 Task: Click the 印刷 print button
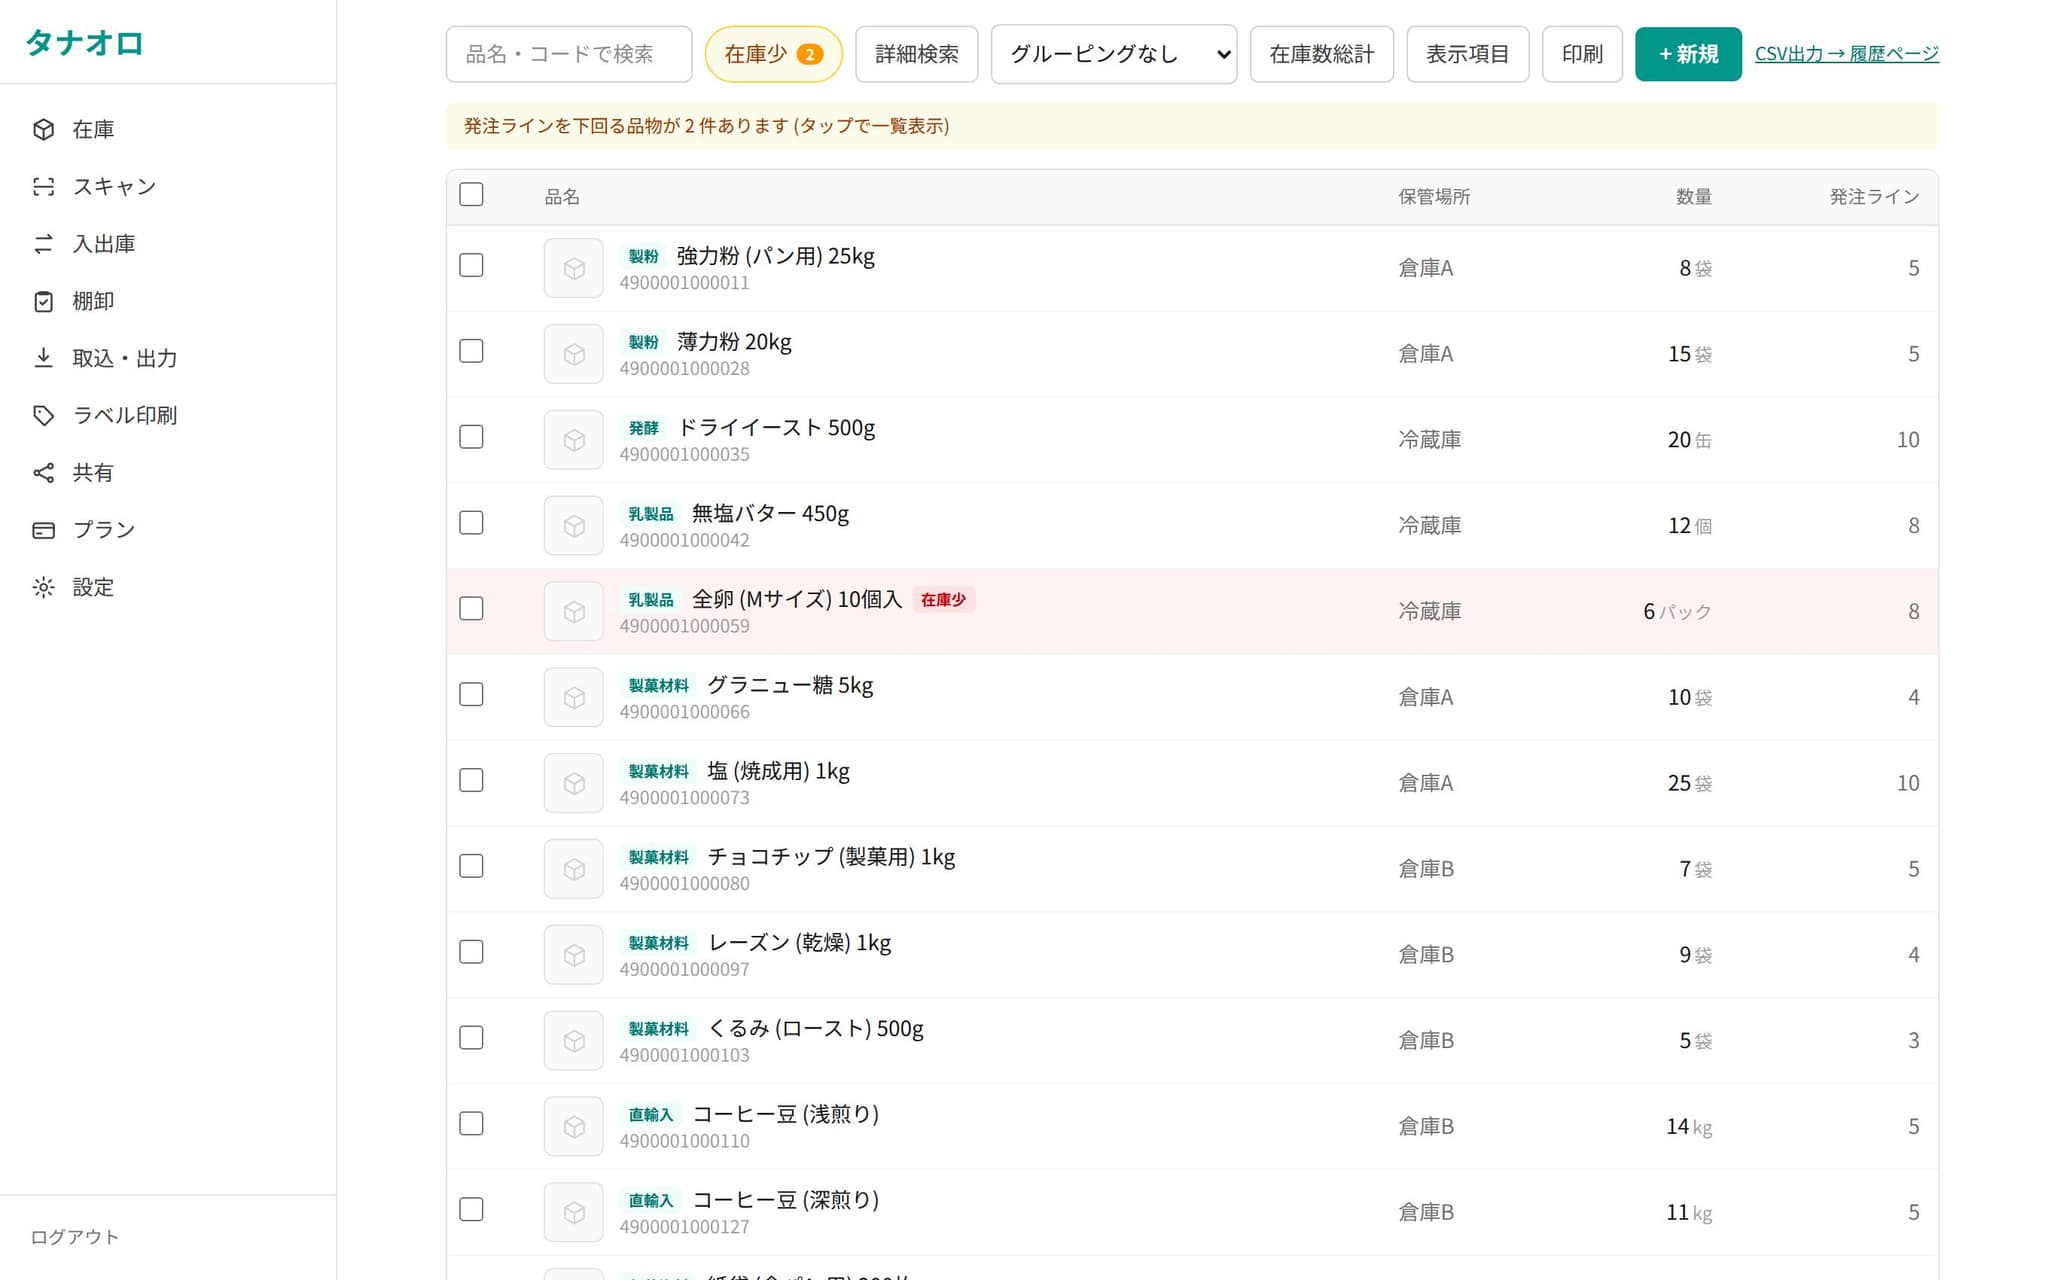point(1582,54)
